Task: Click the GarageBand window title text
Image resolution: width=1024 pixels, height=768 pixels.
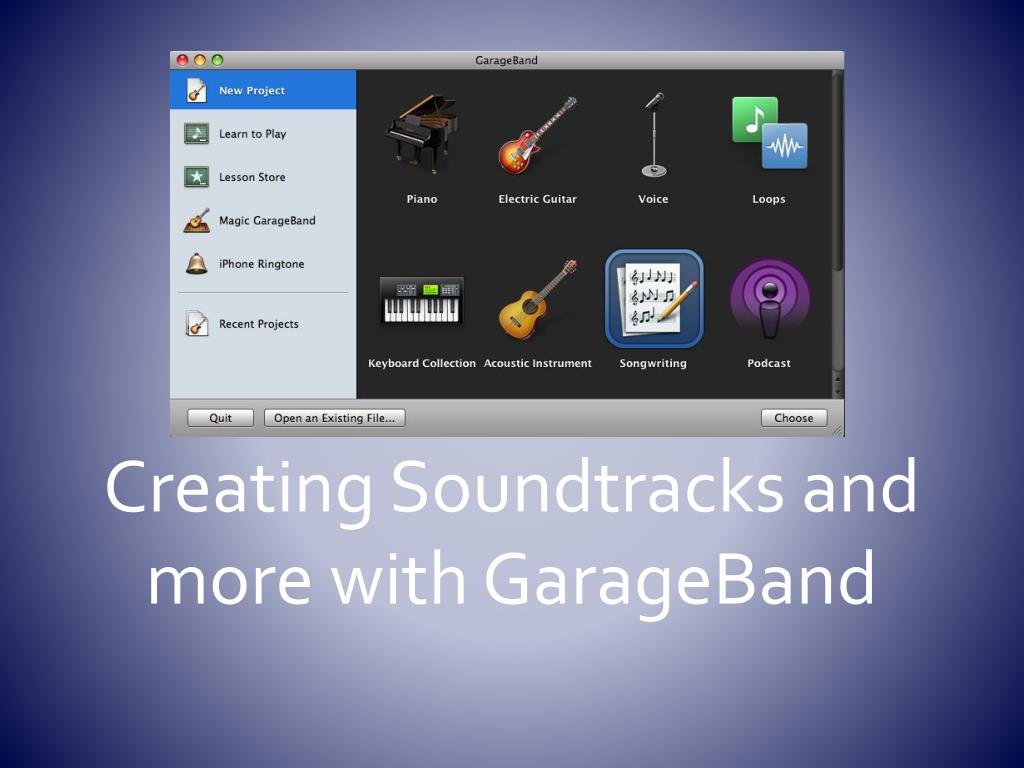Action: point(506,60)
